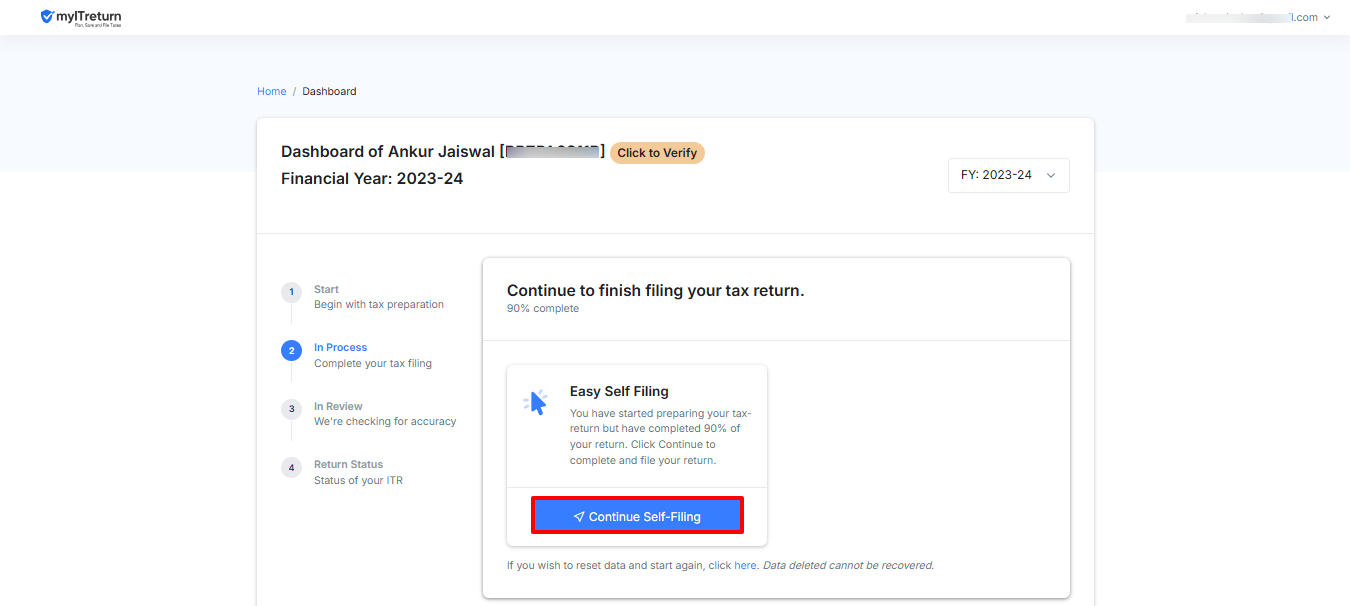Open the In Review step label
The image size is (1350, 606).
point(338,406)
